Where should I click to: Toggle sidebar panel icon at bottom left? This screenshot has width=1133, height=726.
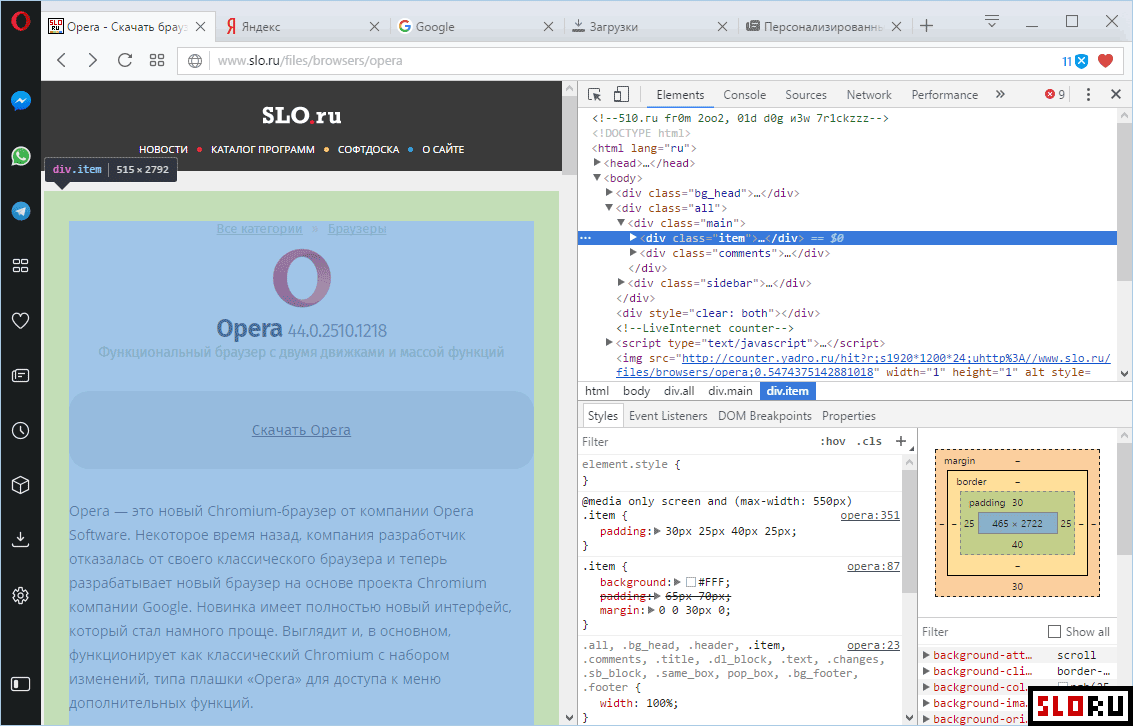[20, 683]
